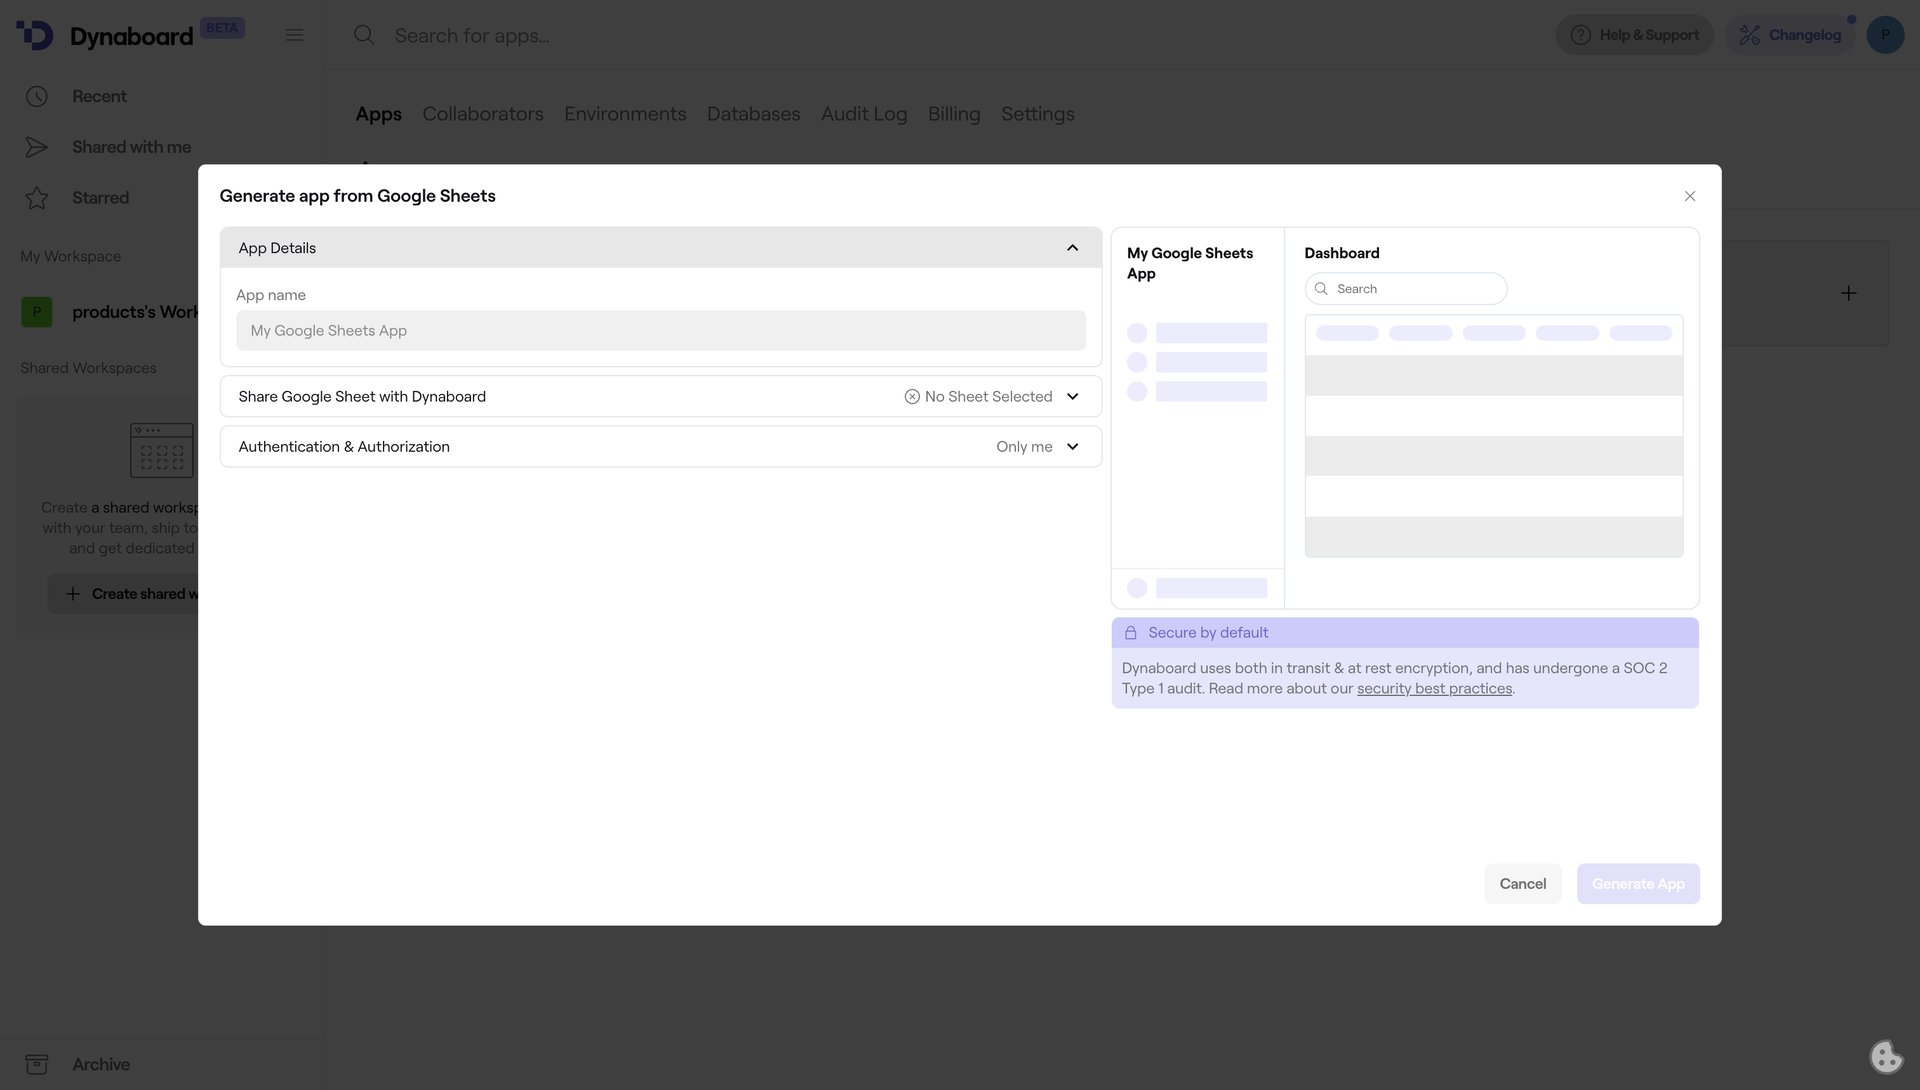Click the App name input field
The image size is (1920, 1090).
coord(660,330)
